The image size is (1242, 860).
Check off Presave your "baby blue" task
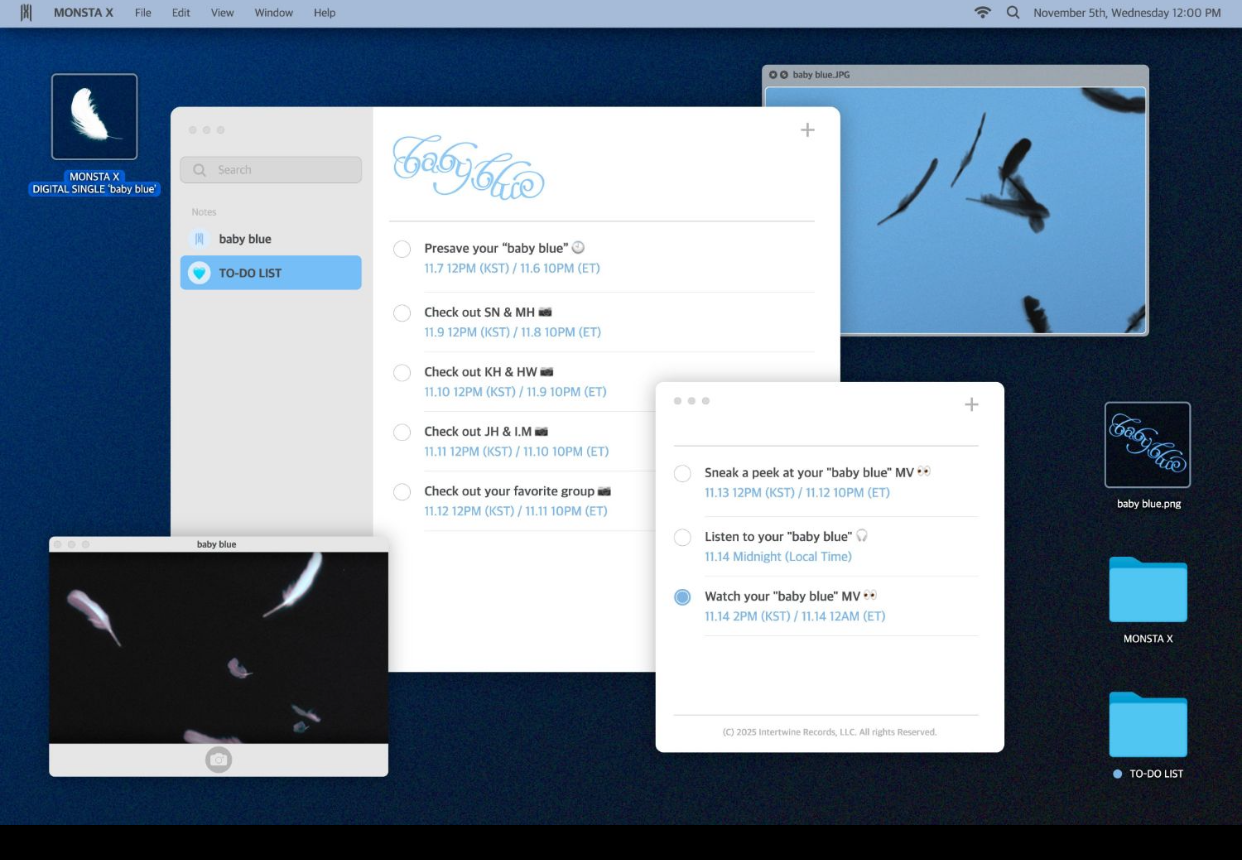tap(402, 249)
